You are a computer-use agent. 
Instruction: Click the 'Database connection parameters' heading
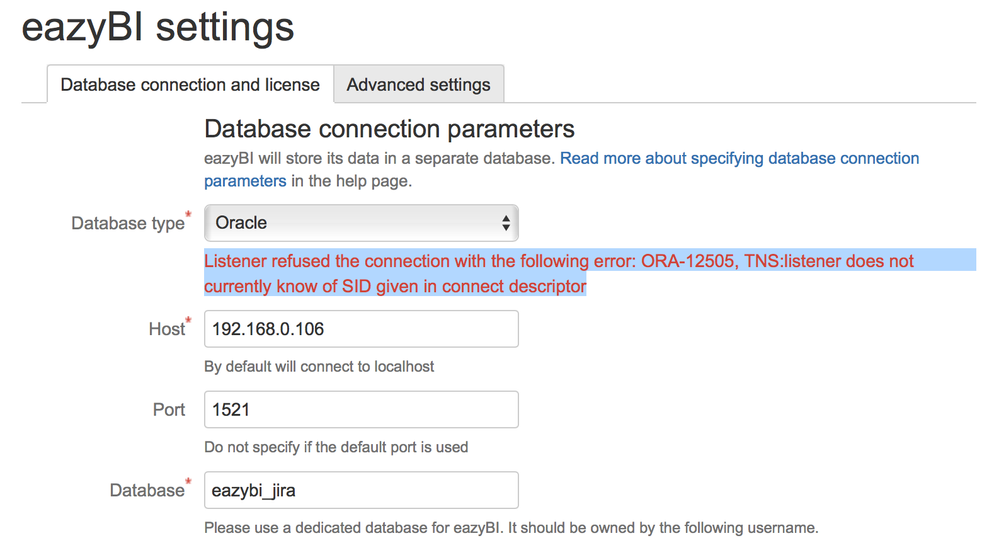click(389, 129)
